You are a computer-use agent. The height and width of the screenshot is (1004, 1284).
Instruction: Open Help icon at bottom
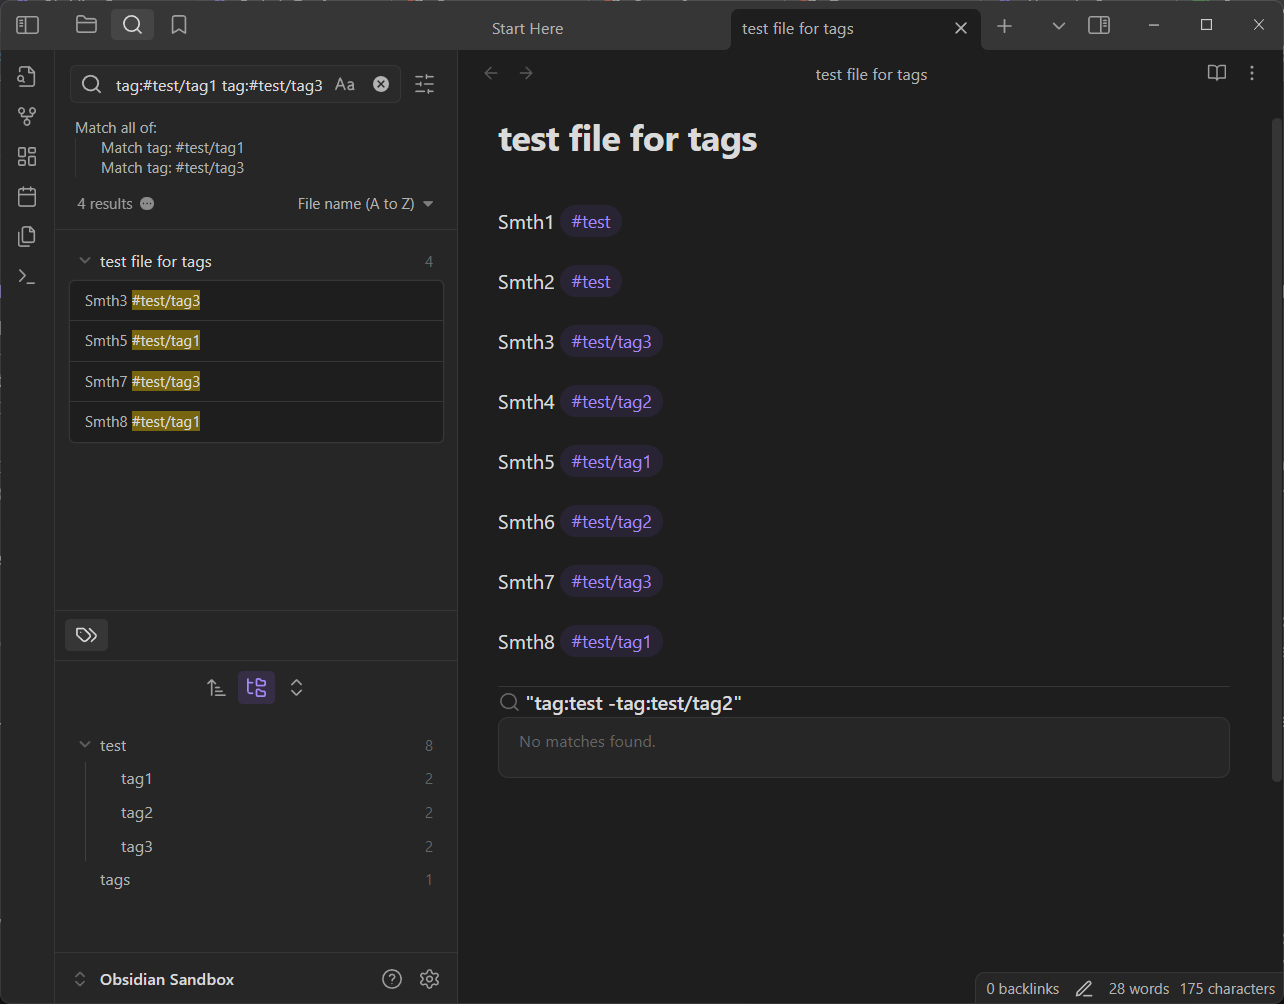tap(392, 979)
